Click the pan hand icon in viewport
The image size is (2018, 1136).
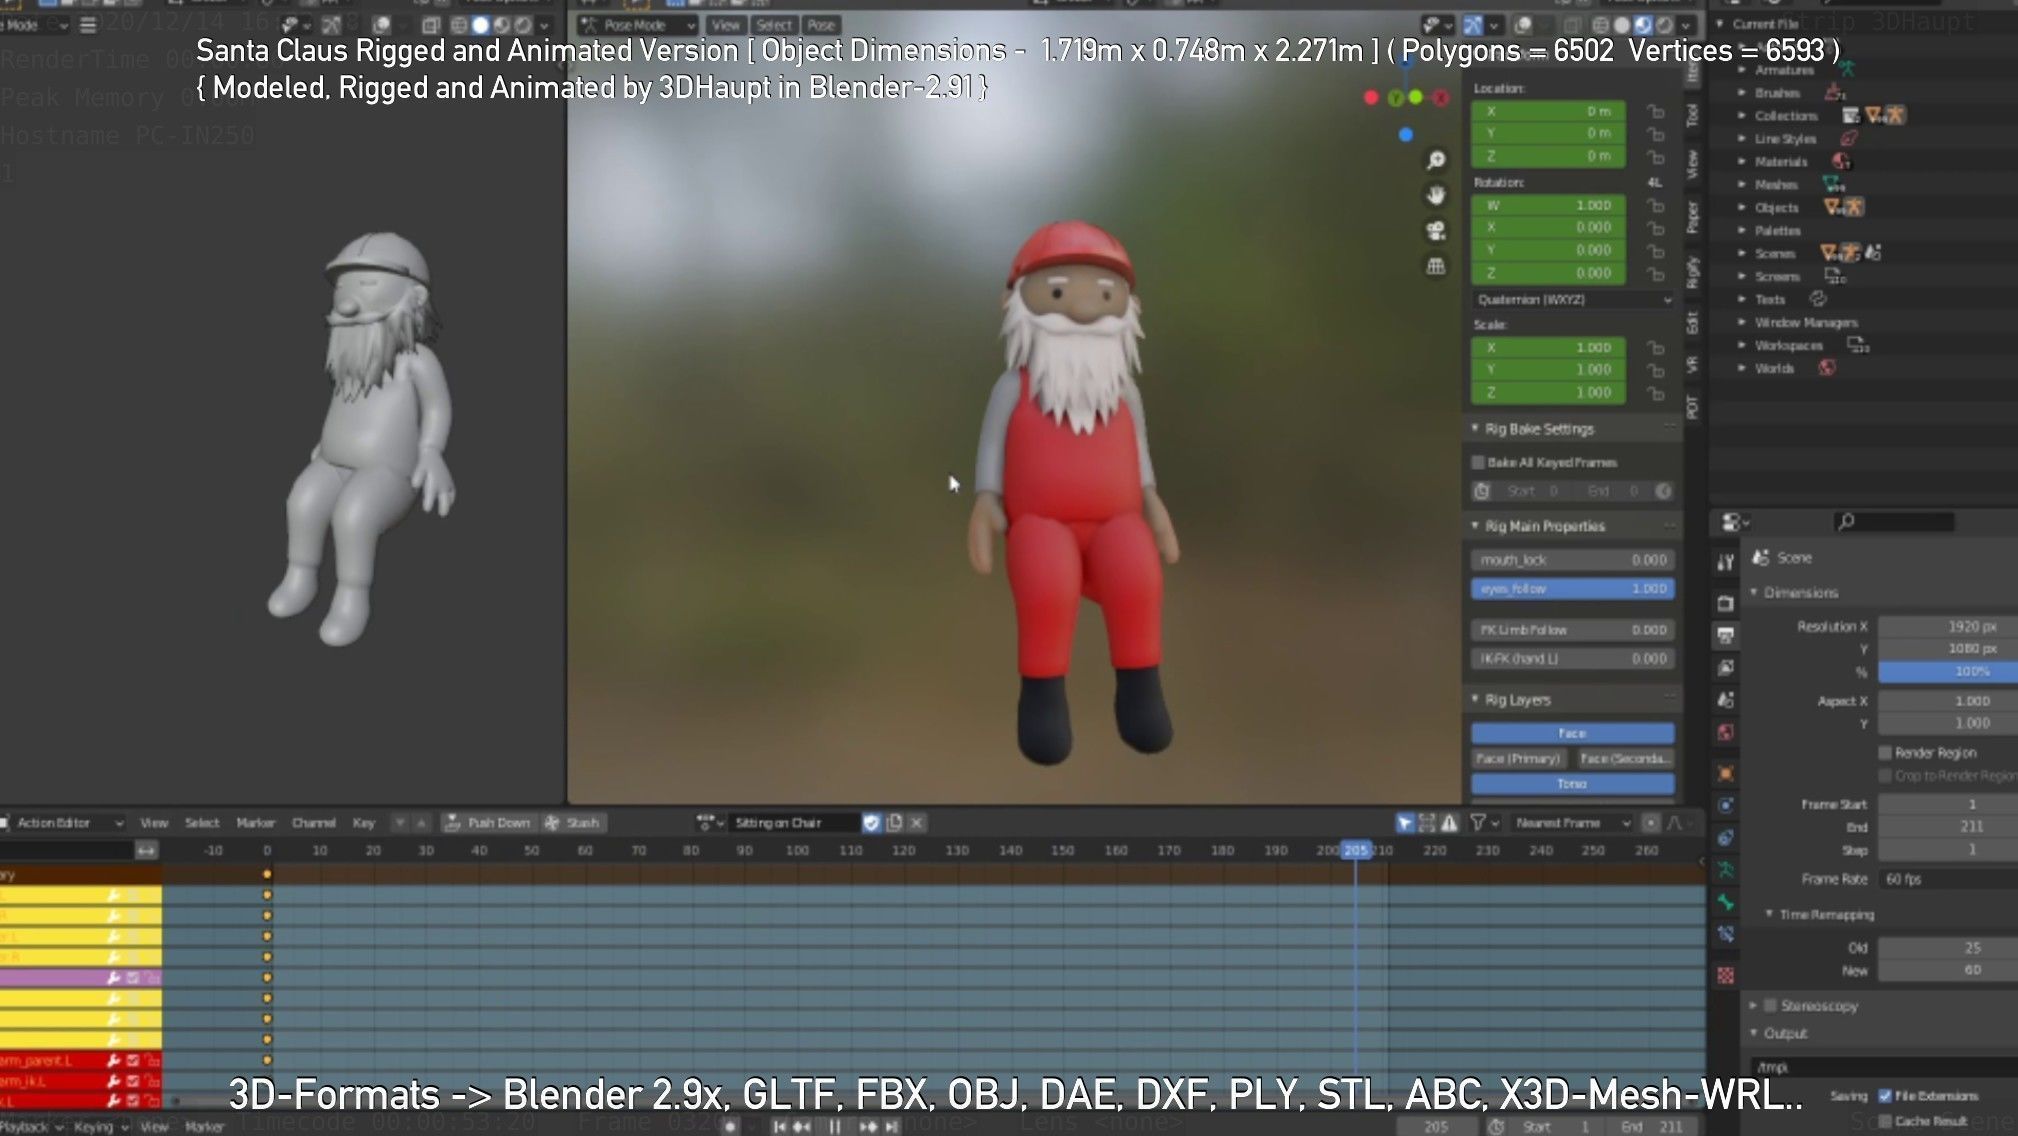click(1436, 195)
